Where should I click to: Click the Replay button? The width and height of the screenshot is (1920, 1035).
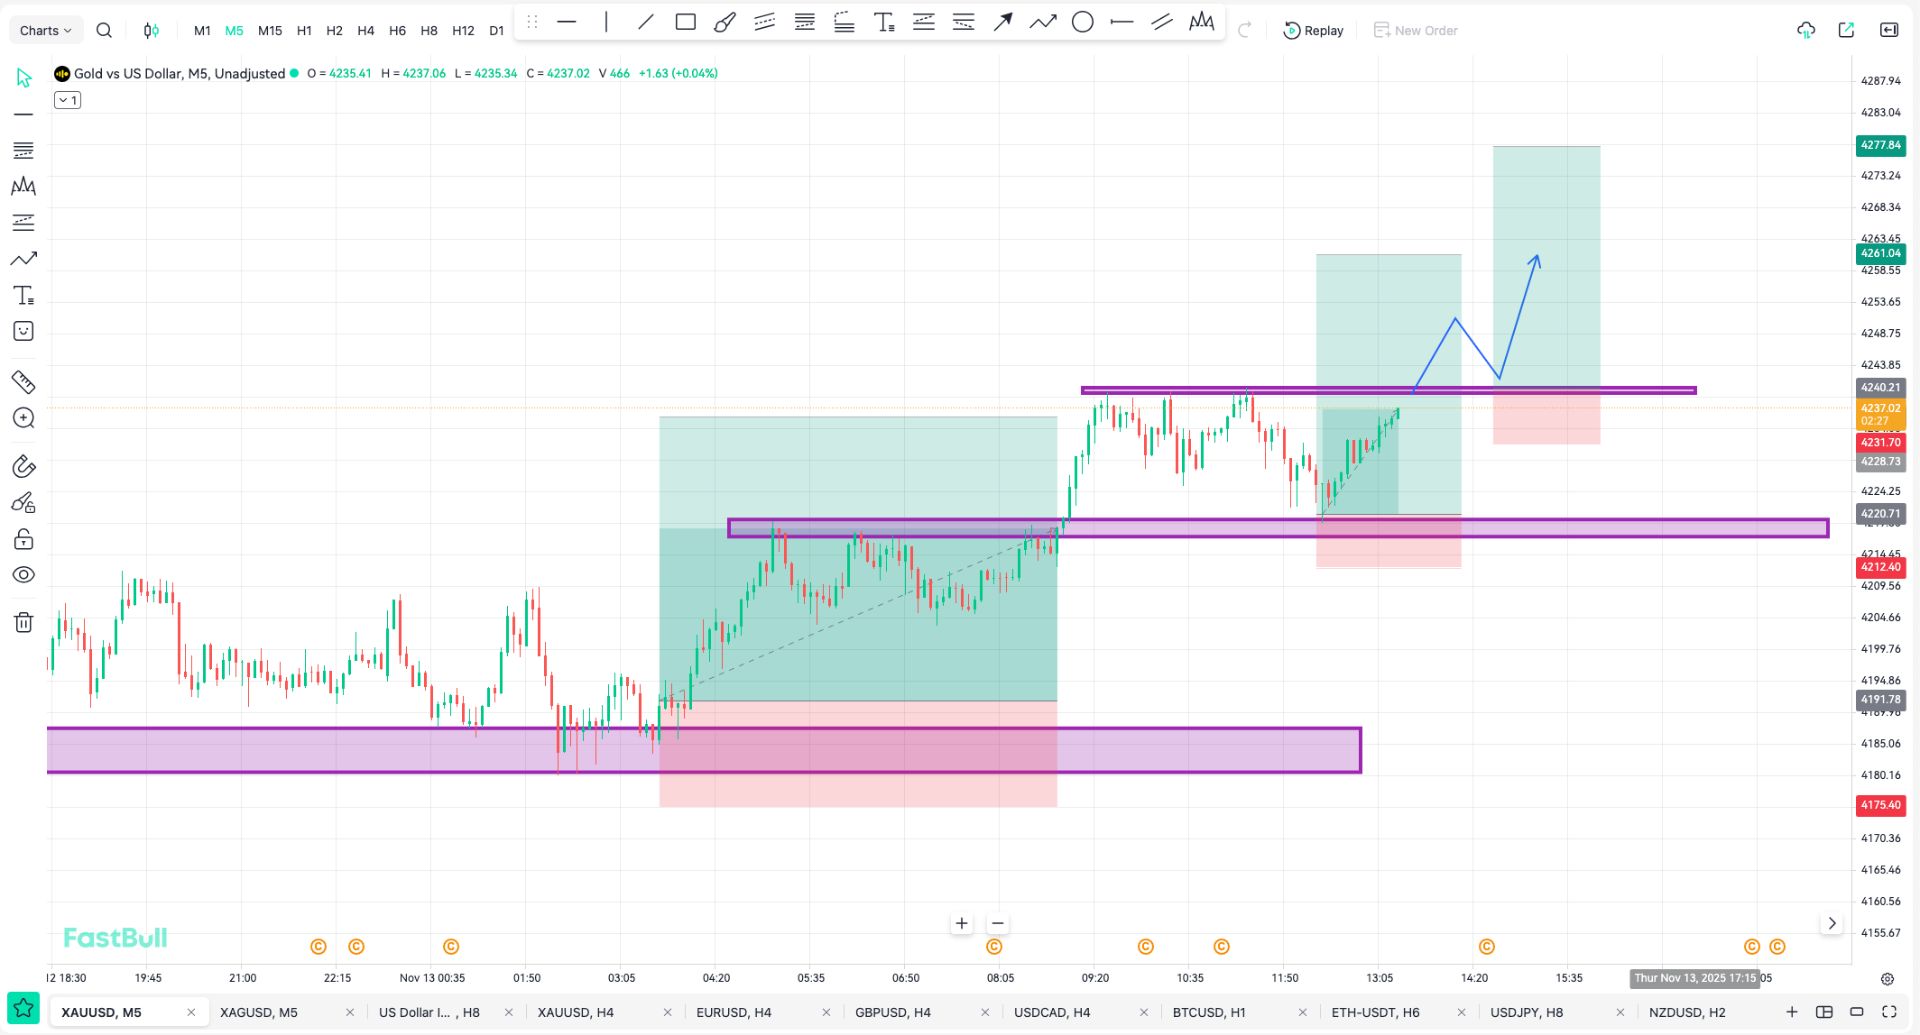tap(1313, 30)
